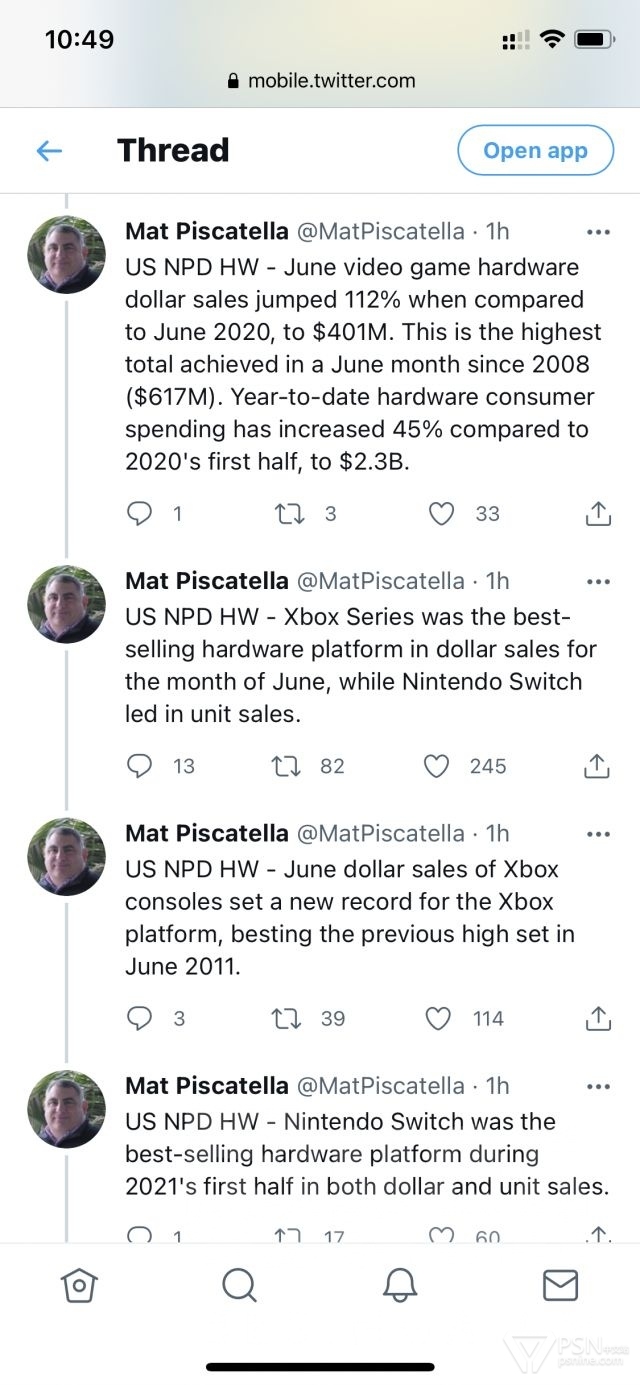This screenshot has width=640, height=1385.
Task: Reply to the $401M June hardware tweet
Action: coord(138,514)
